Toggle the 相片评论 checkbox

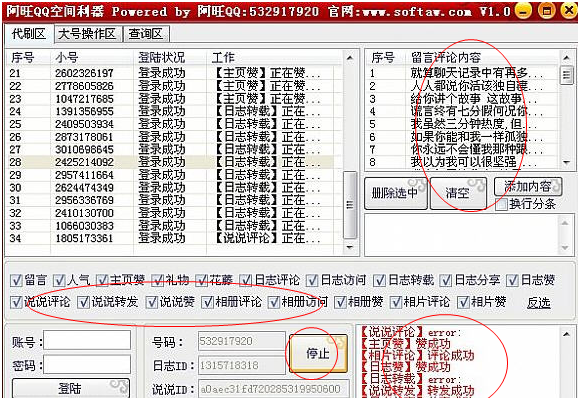[396, 302]
